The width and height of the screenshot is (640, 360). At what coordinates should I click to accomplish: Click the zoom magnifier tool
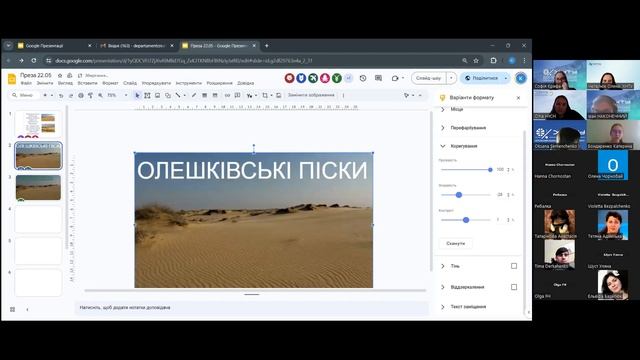tap(100, 96)
